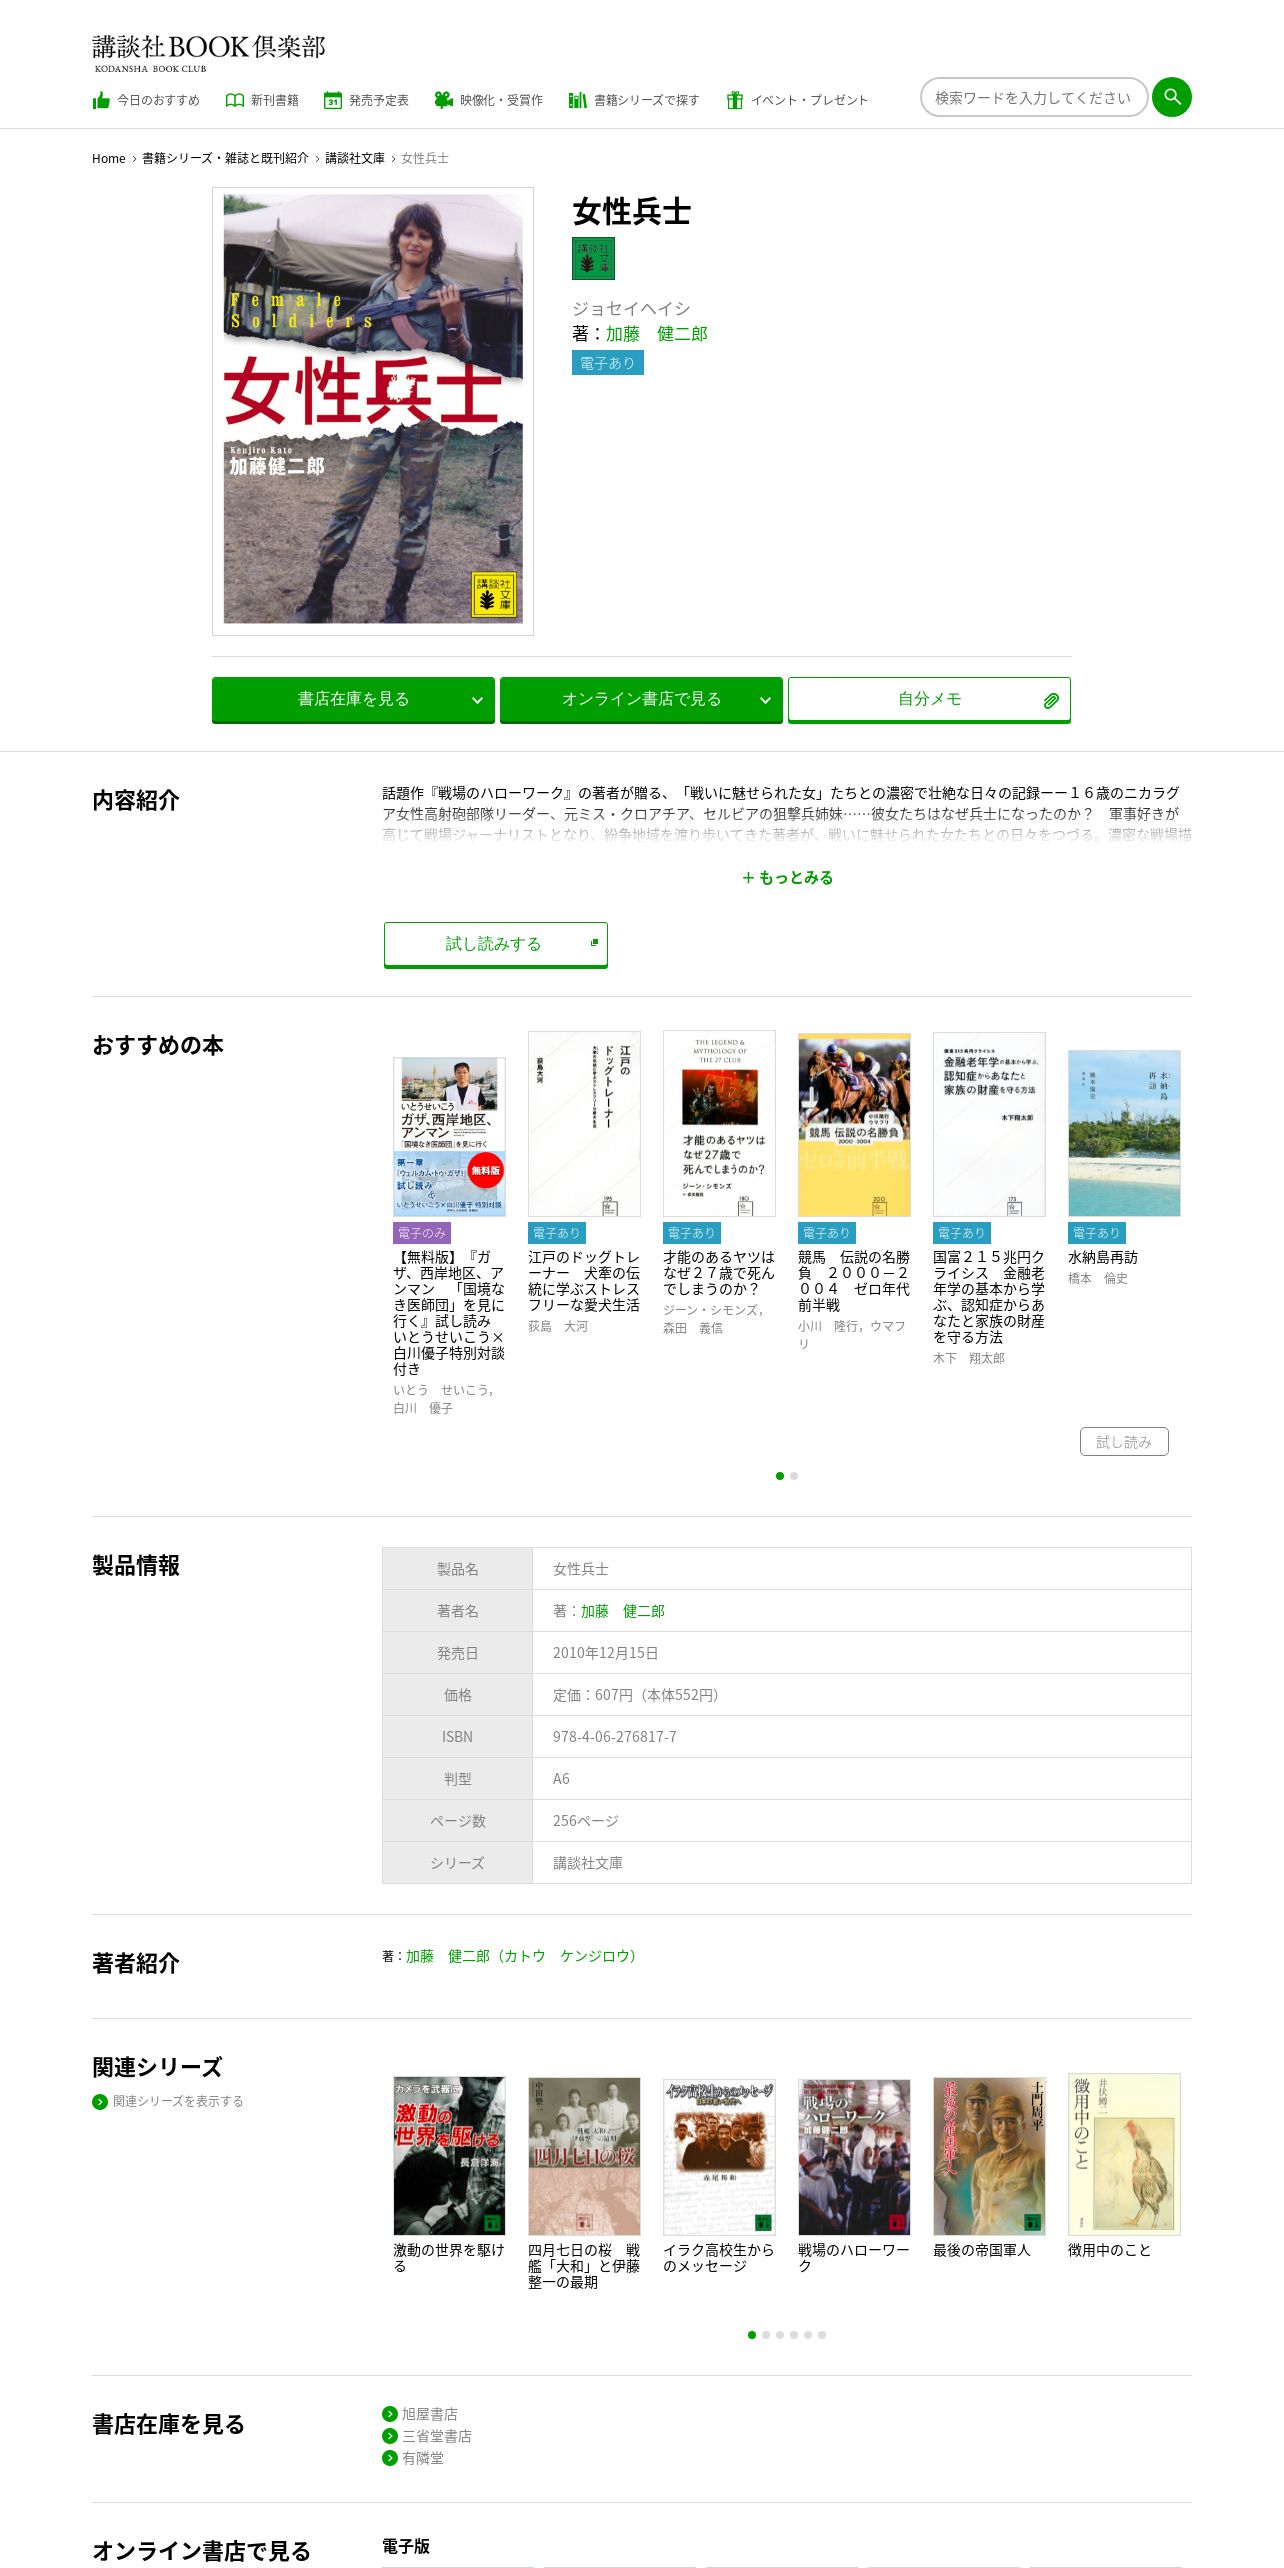
Task: Click 講談社文庫 value in the シリーズ row
Action: 588,1863
